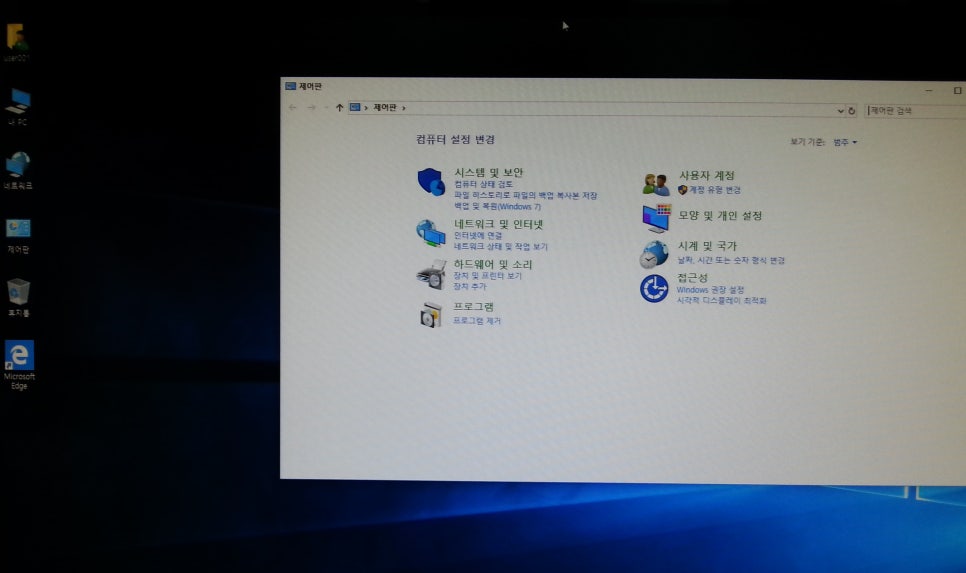Image resolution: width=966 pixels, height=573 pixels.
Task: Click the up arrow navigation button
Action: 340,108
